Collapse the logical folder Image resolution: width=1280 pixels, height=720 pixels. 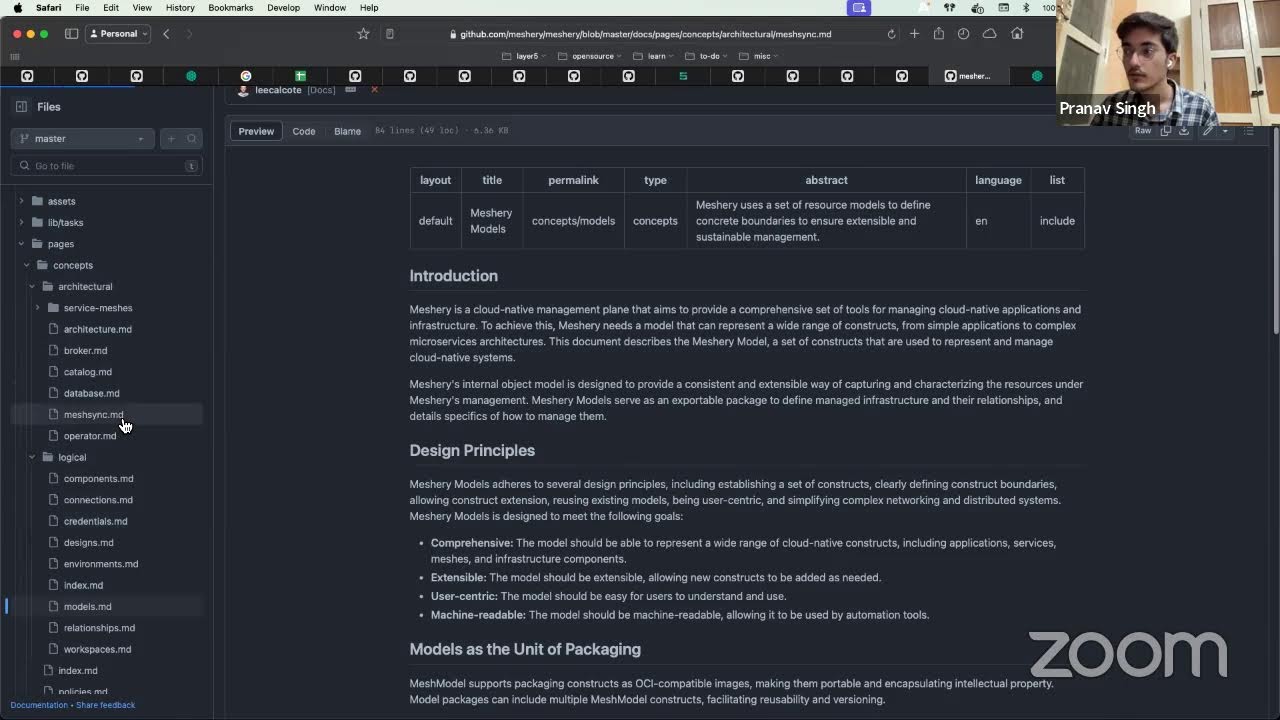(32, 457)
